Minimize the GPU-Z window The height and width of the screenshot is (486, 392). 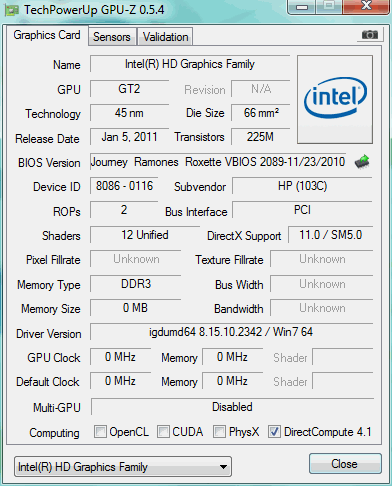[x=302, y=7]
